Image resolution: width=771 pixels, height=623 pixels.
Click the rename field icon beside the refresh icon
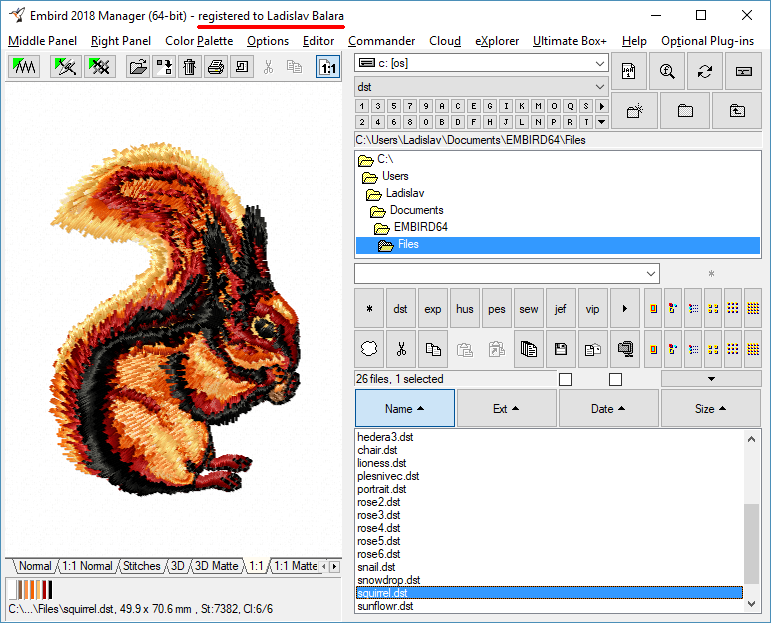[743, 71]
